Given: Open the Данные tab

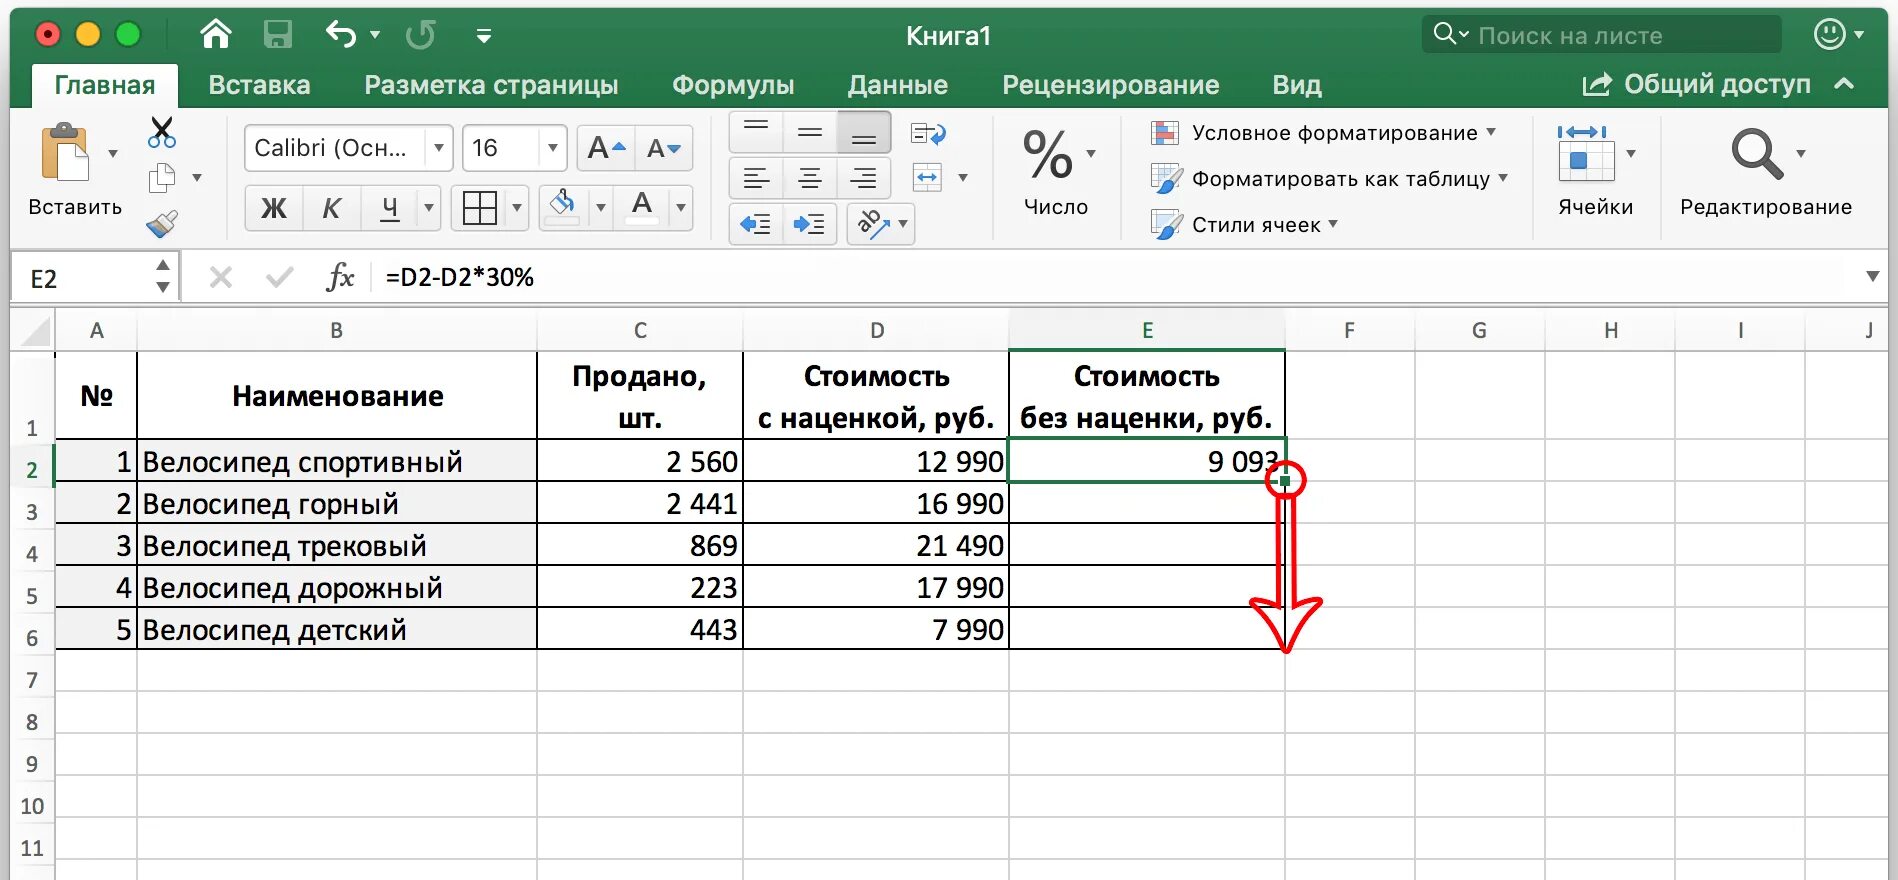Looking at the screenshot, I should click(x=898, y=85).
